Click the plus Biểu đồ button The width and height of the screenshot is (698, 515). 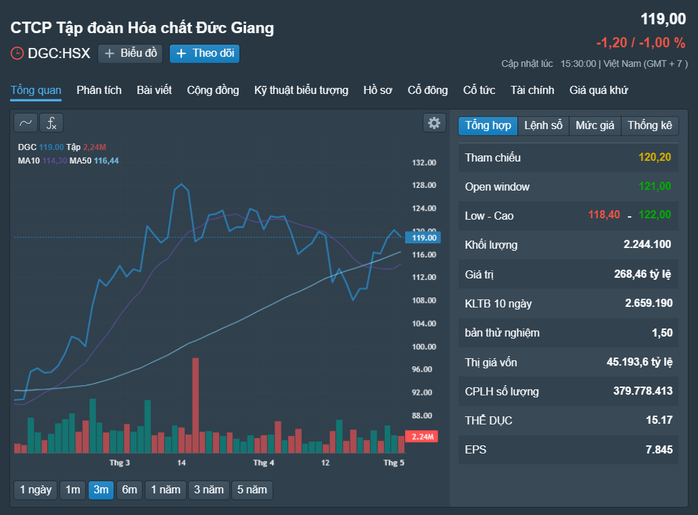tap(130, 53)
